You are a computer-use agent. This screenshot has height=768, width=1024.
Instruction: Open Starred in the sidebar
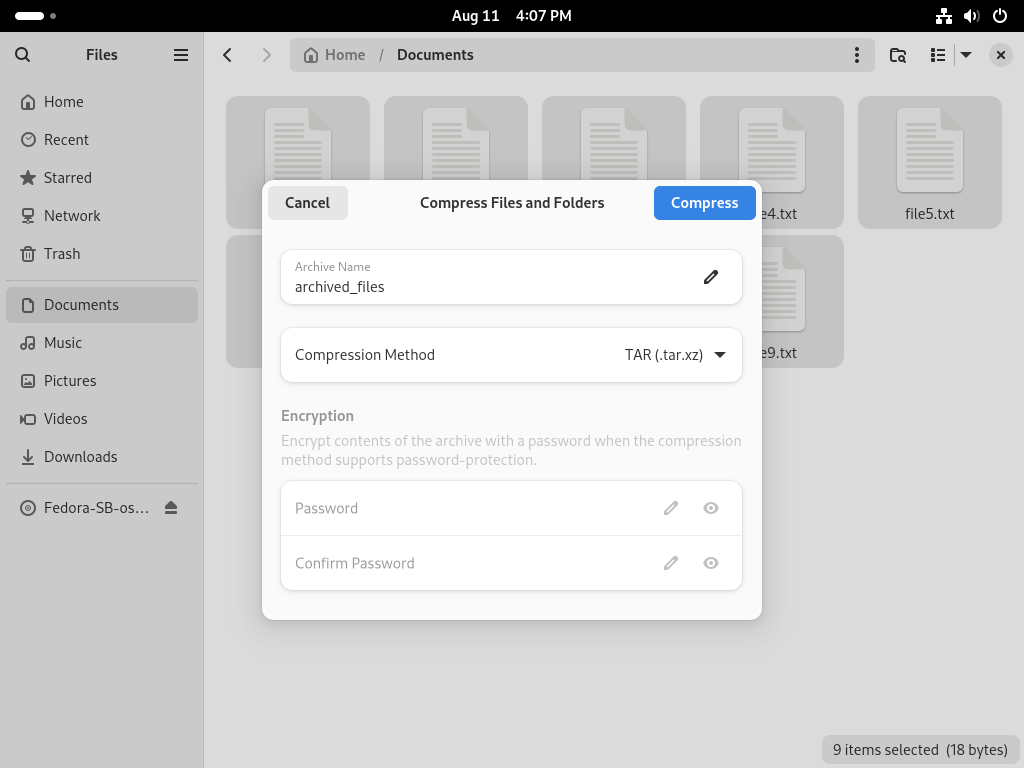(x=102, y=178)
